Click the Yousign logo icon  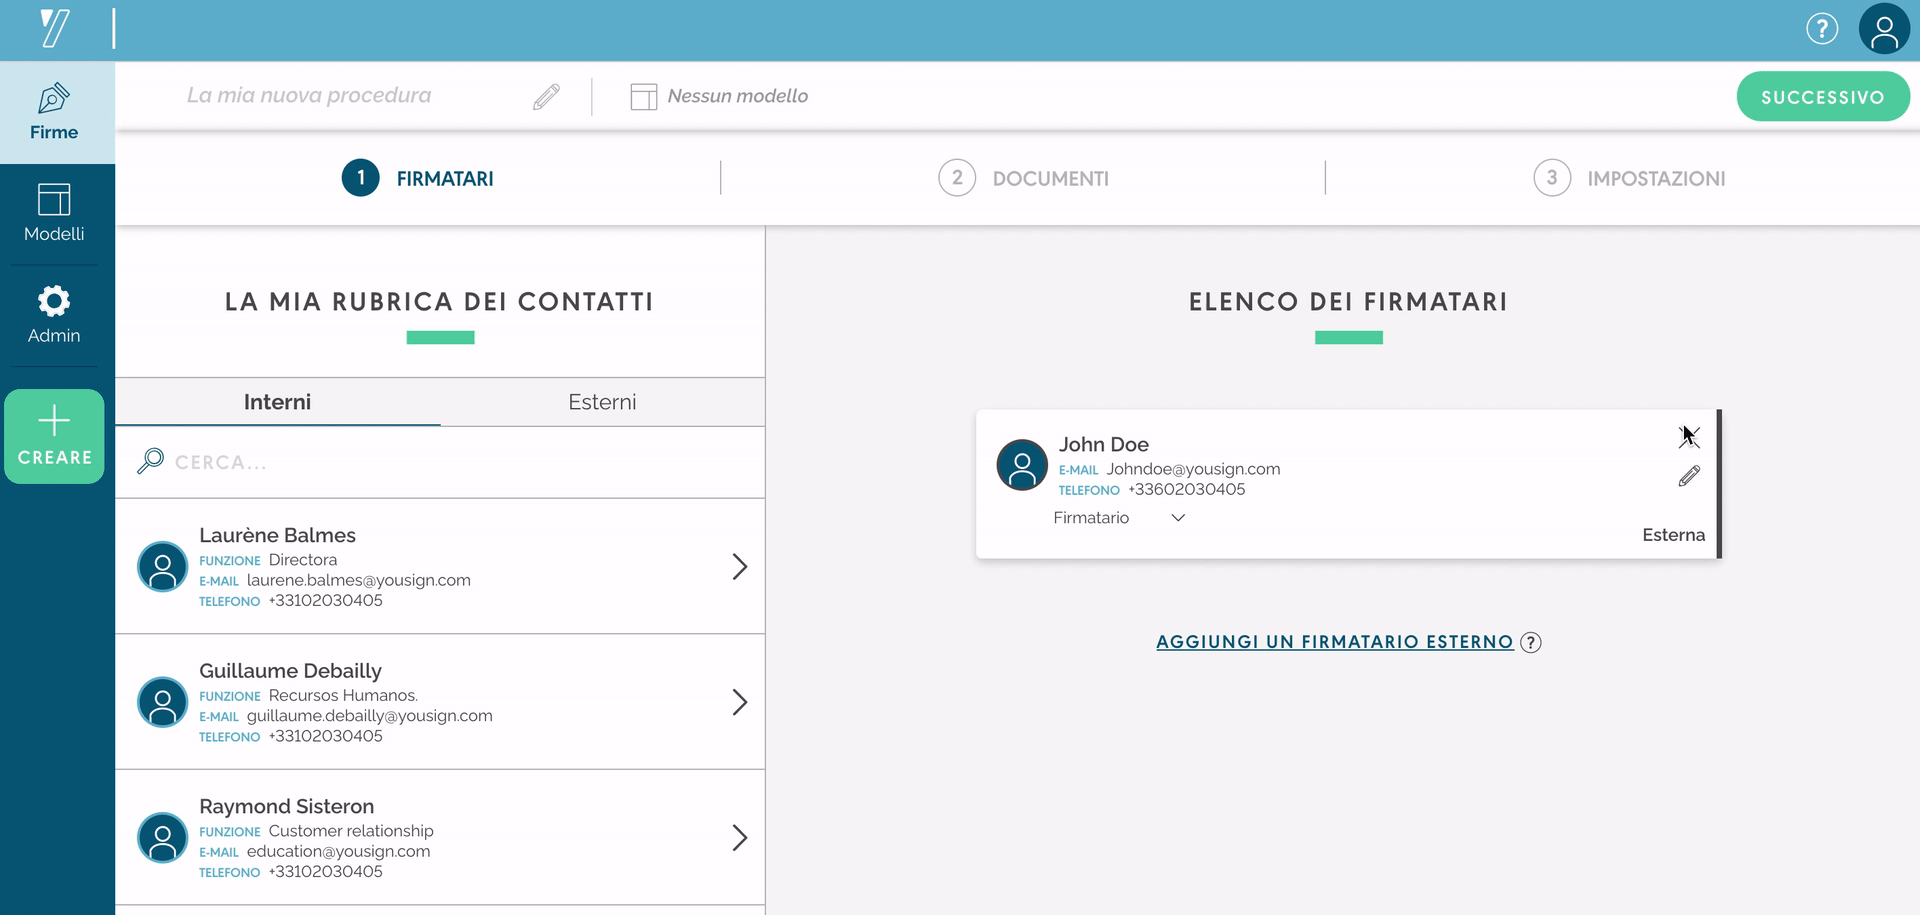click(x=55, y=28)
